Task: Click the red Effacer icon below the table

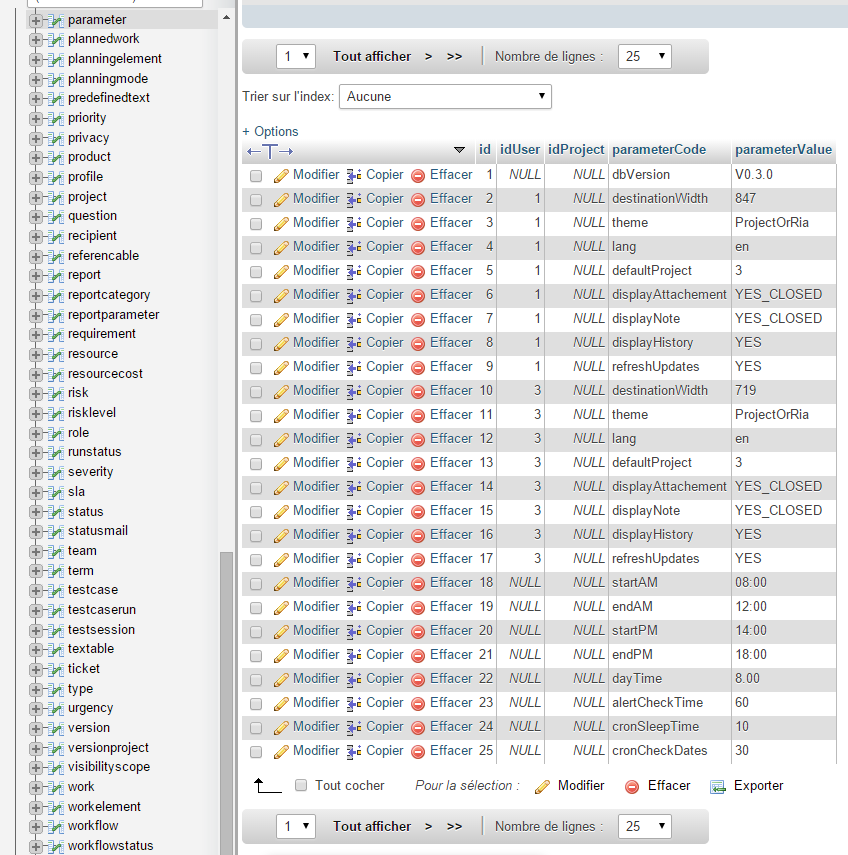Action: pos(632,786)
